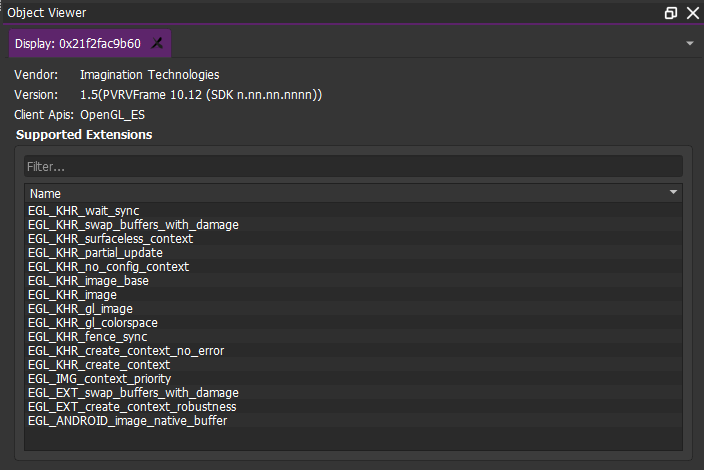
Task: Select EGL_KHR_surfaceless_context row
Action: (x=353, y=238)
